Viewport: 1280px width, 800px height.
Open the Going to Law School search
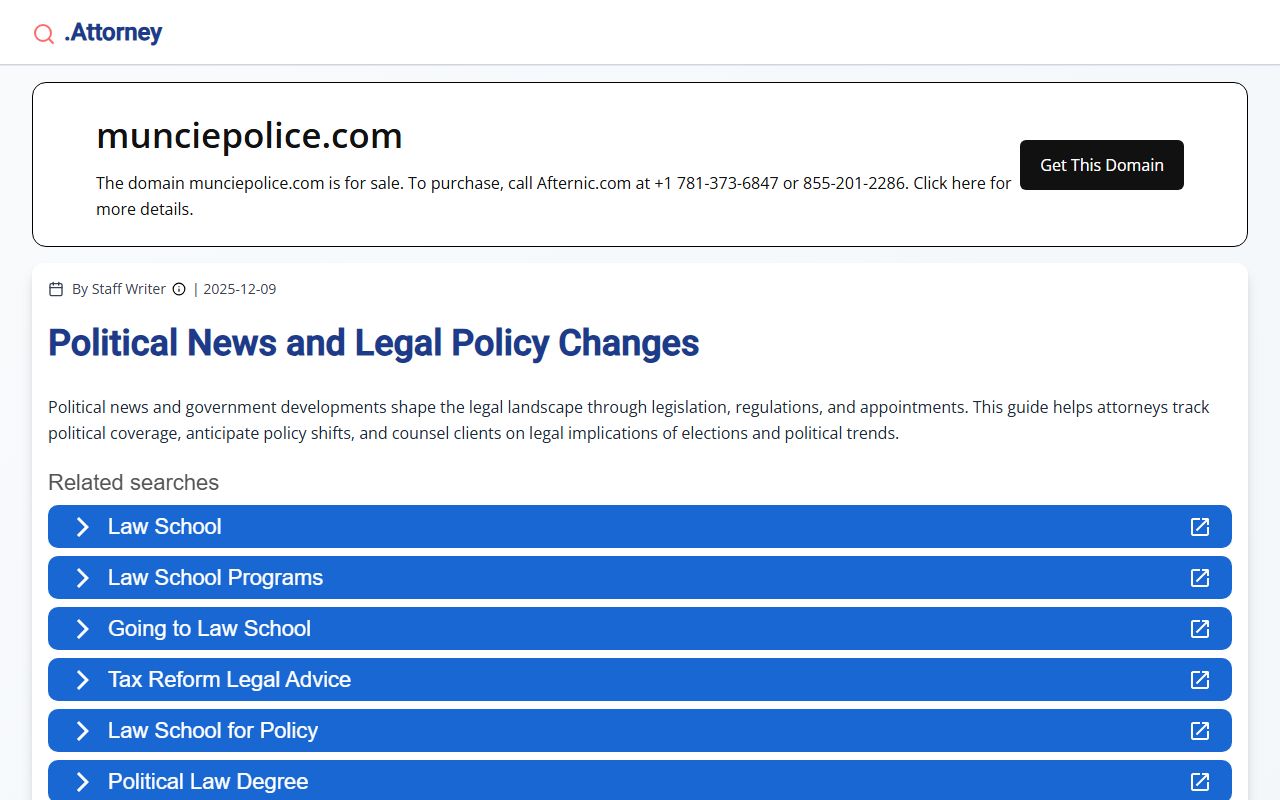pyautogui.click(x=640, y=629)
